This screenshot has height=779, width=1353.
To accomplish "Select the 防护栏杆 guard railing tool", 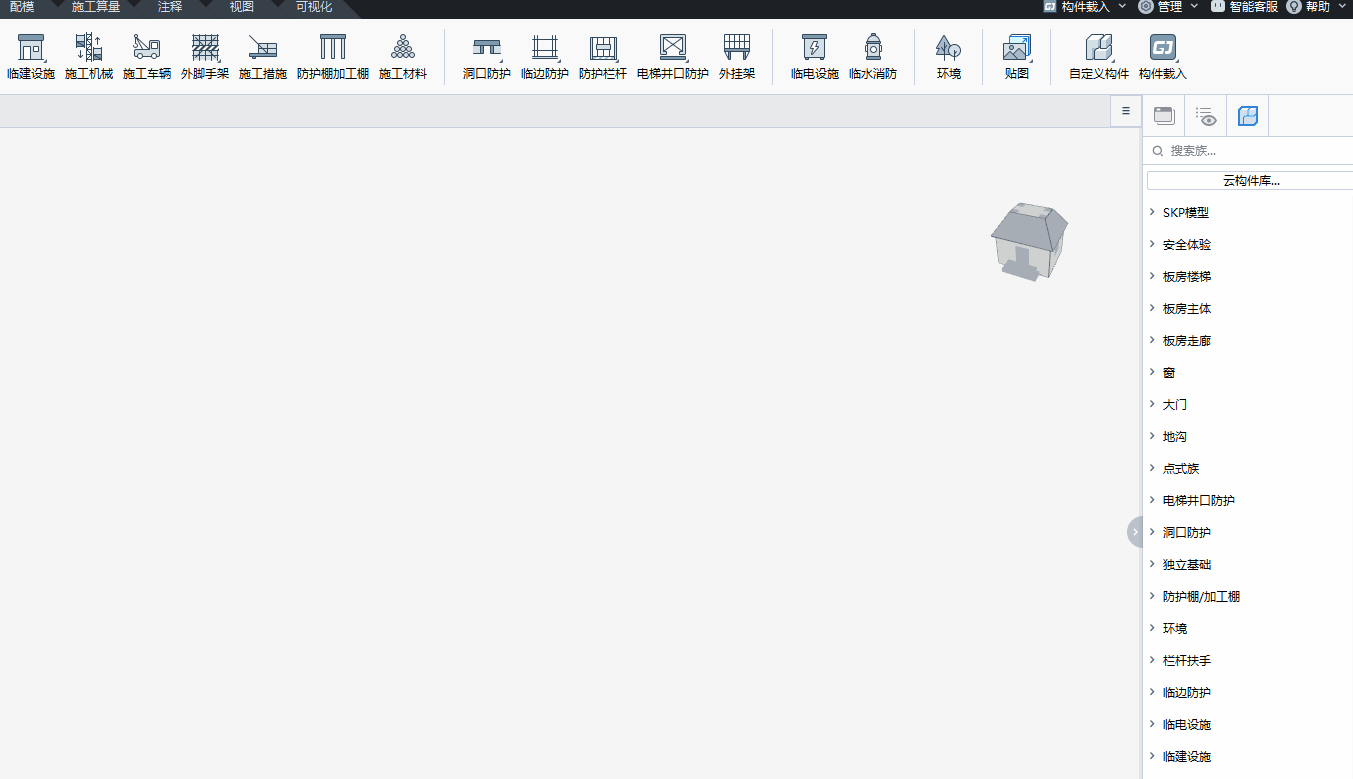I will point(603,57).
